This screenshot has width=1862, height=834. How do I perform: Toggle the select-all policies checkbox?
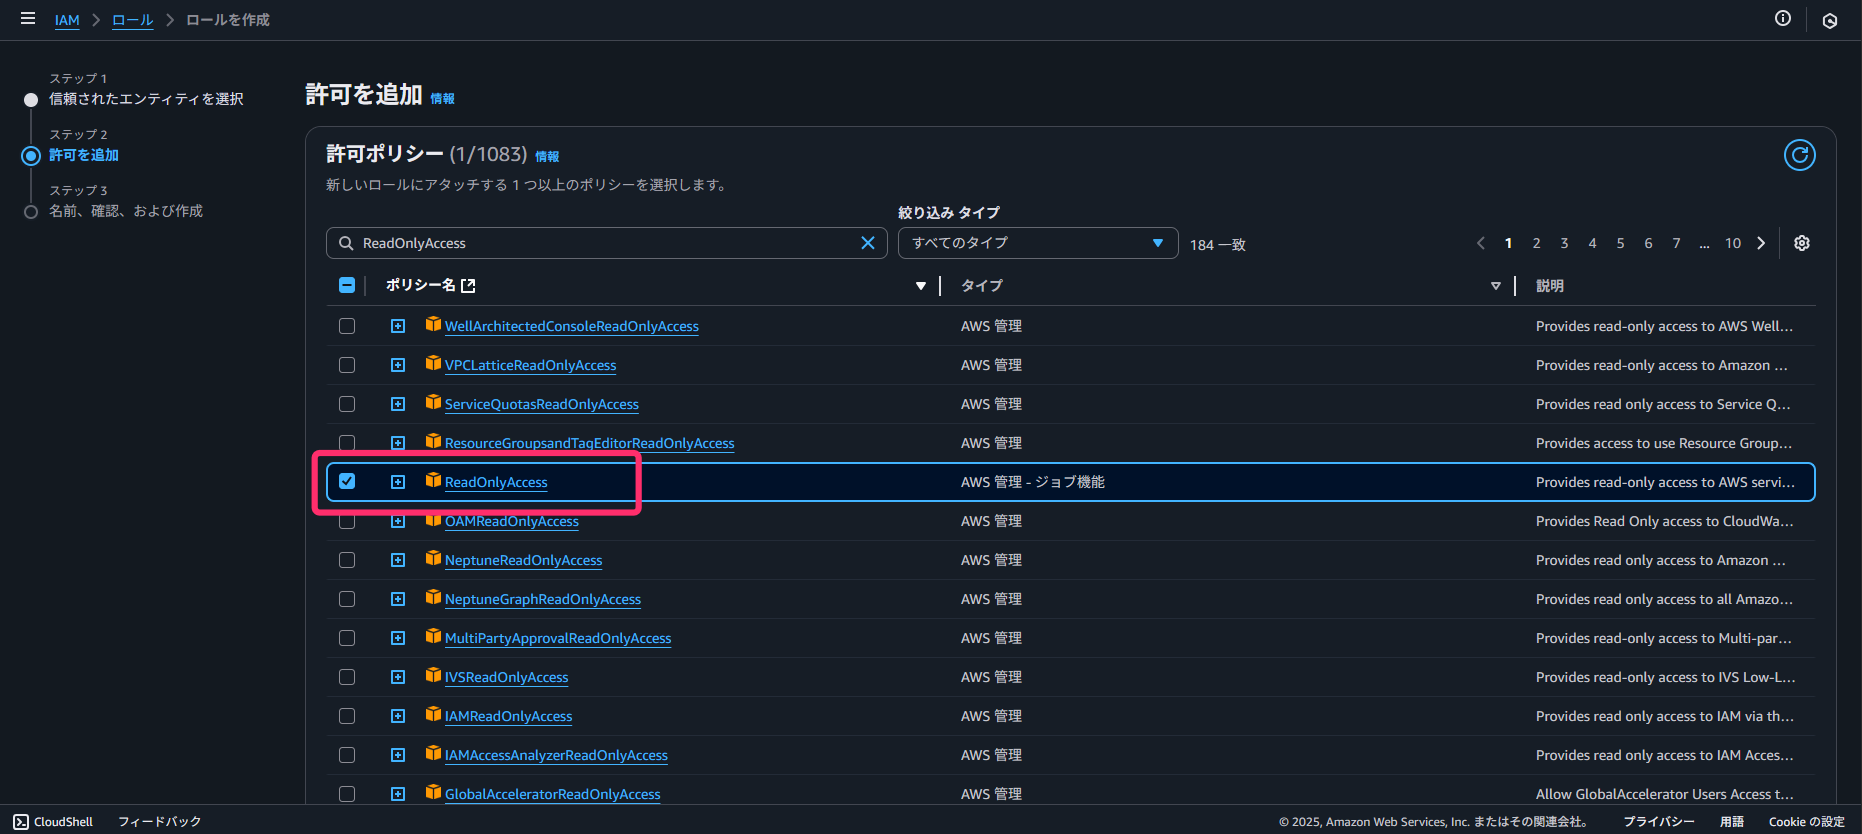[x=347, y=285]
